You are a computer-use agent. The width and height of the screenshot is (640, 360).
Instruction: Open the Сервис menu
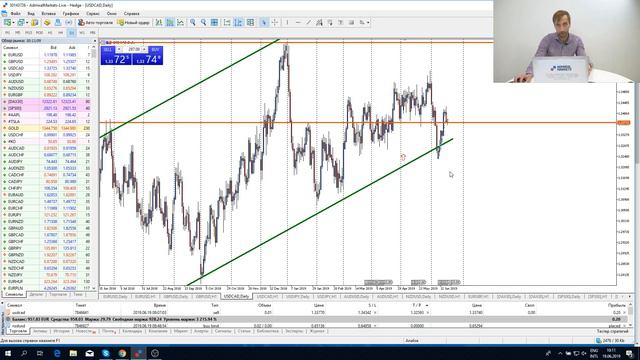93,13
